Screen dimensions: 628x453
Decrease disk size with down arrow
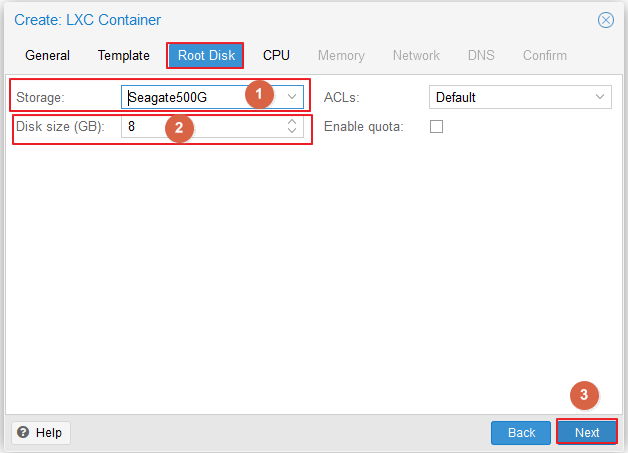292,131
